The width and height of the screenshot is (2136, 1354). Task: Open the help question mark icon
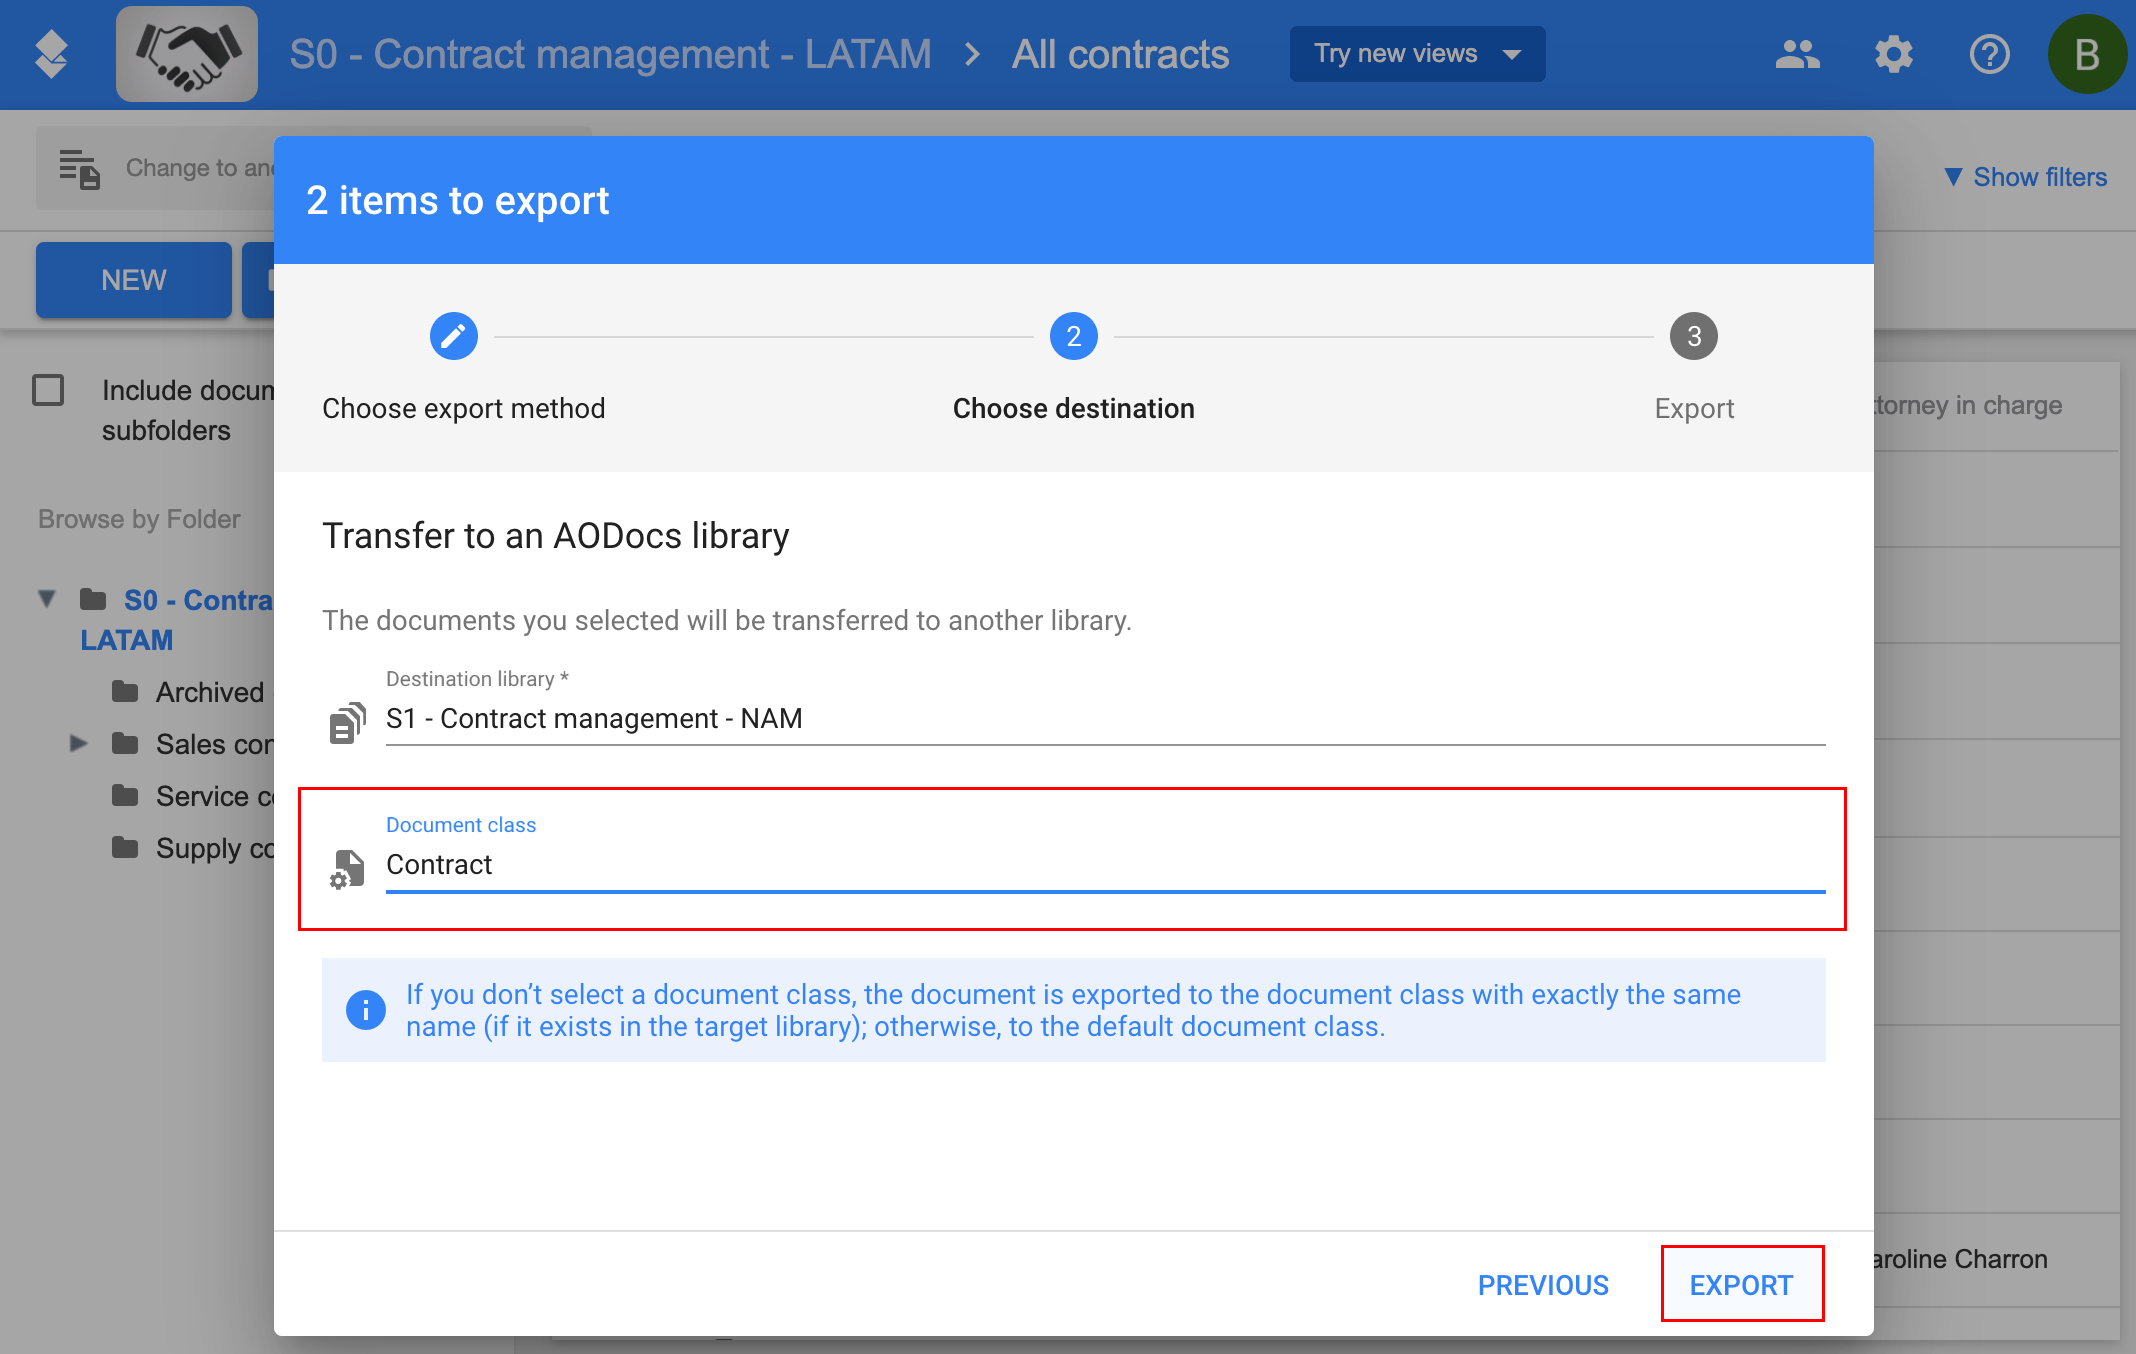pos(1989,54)
